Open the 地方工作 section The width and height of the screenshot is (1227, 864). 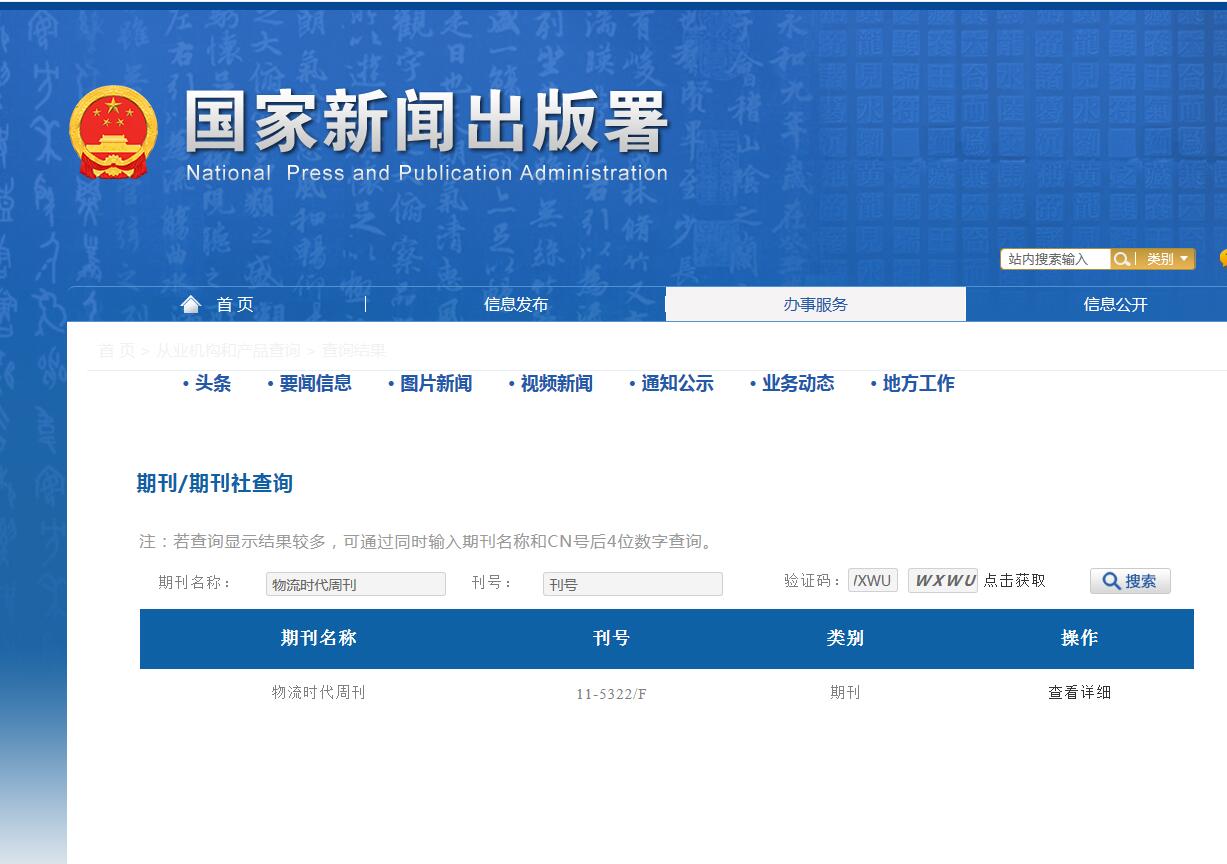tap(918, 383)
